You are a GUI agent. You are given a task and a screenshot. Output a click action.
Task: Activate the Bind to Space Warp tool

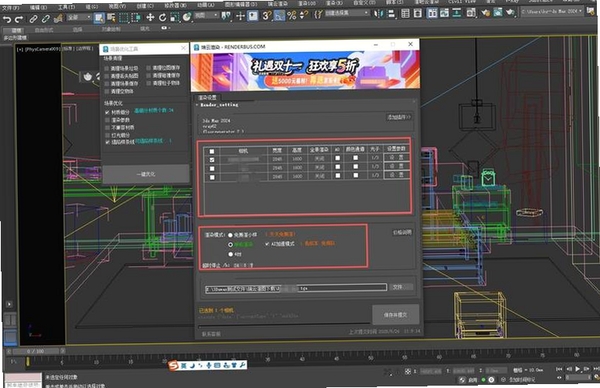[x=58, y=18]
